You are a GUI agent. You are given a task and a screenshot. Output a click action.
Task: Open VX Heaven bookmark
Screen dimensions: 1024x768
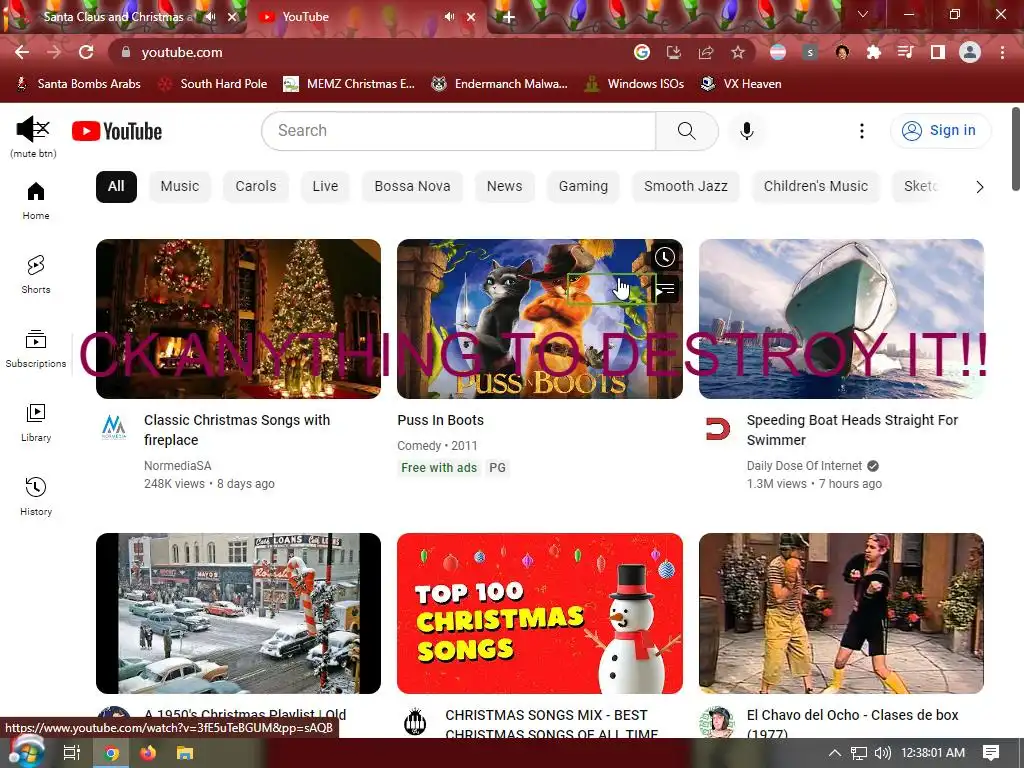pos(741,84)
